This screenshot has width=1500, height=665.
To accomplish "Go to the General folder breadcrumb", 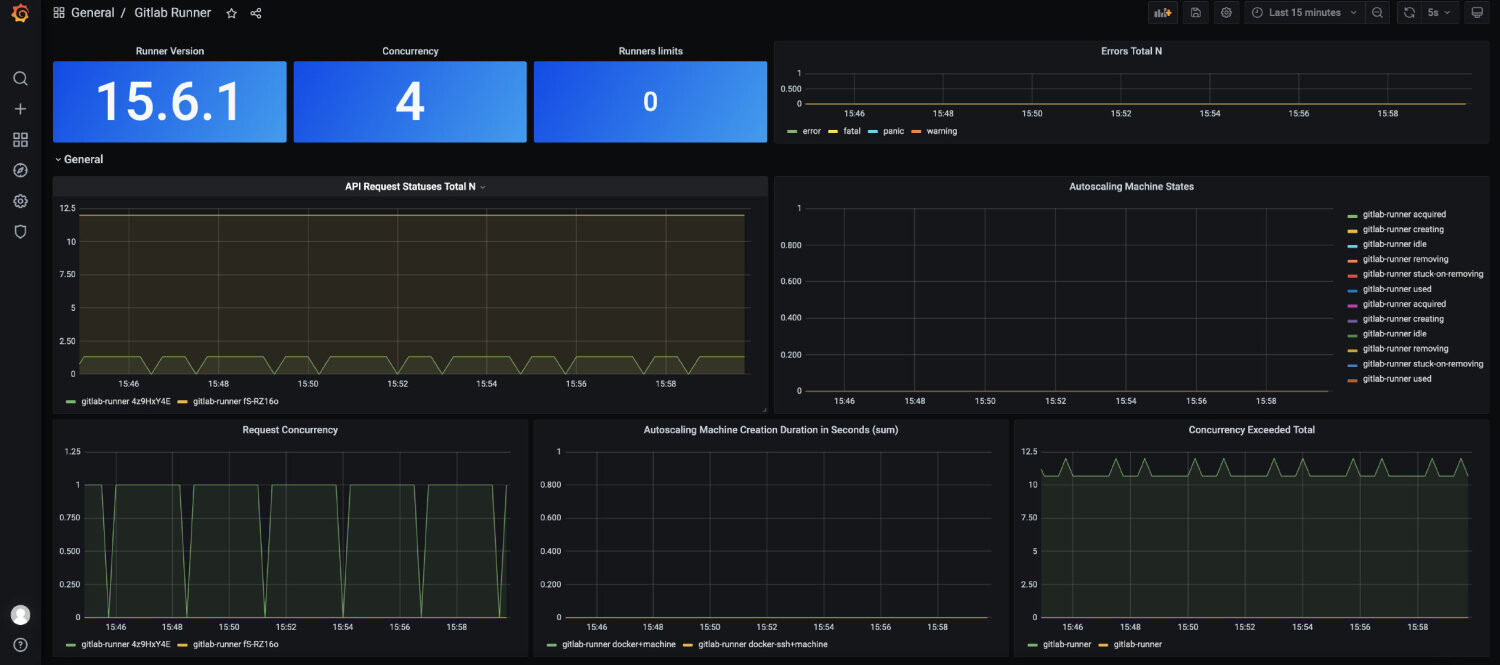I will tap(93, 13).
